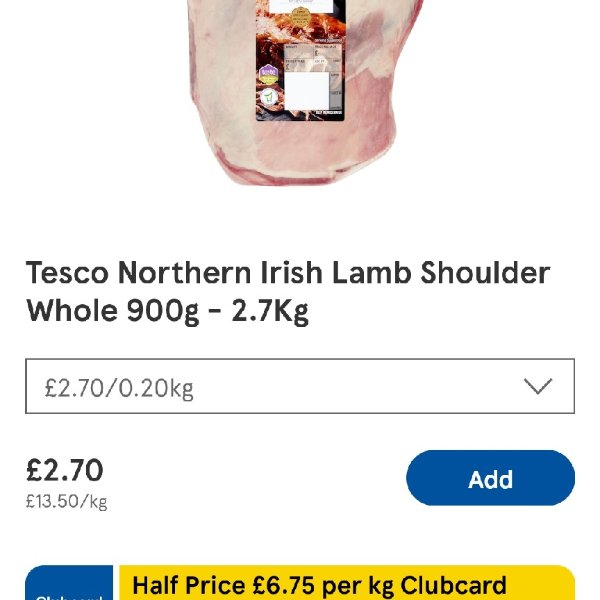Screen dimensions: 600x600
Task: Click the Whole 900g - 2.7Kg title line
Action: point(167,311)
